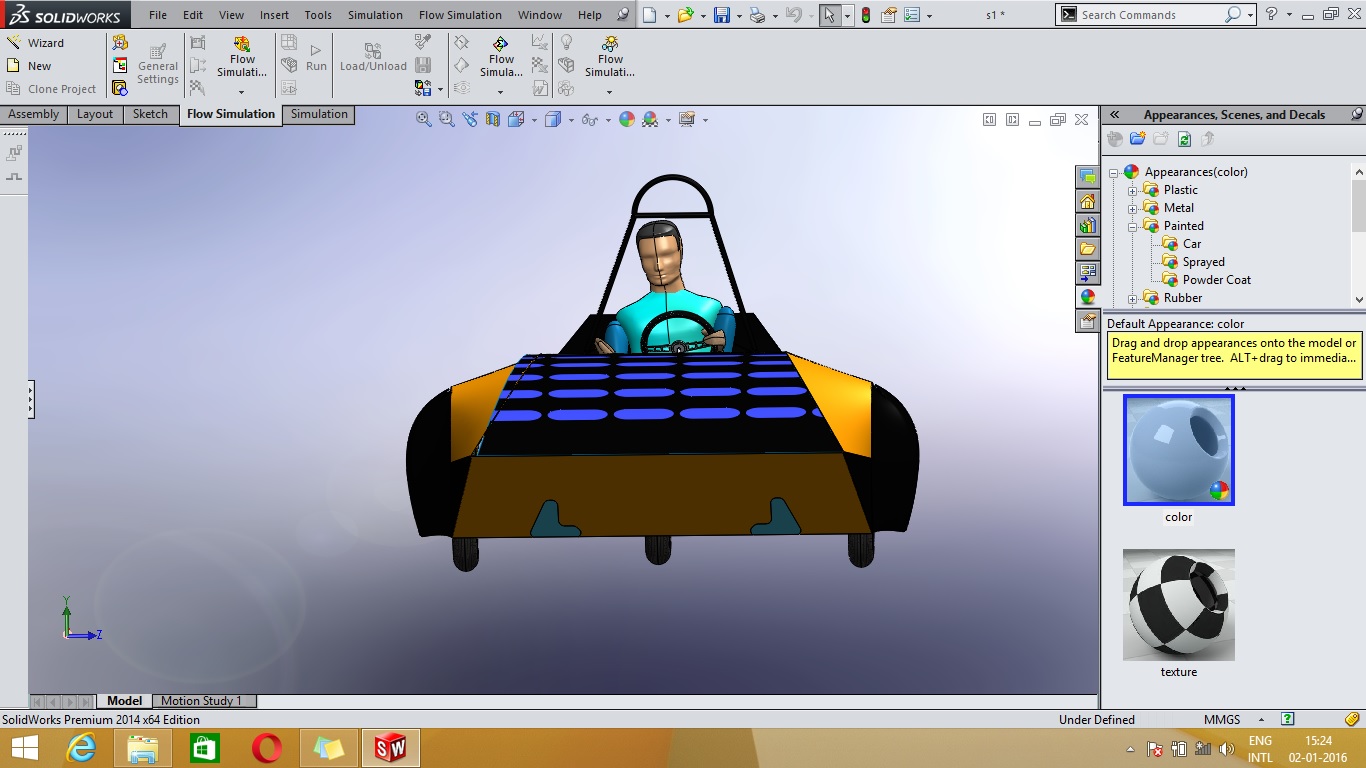Image resolution: width=1366 pixels, height=768 pixels.
Task: Toggle the menu bar pin icon
Action: click(x=624, y=15)
